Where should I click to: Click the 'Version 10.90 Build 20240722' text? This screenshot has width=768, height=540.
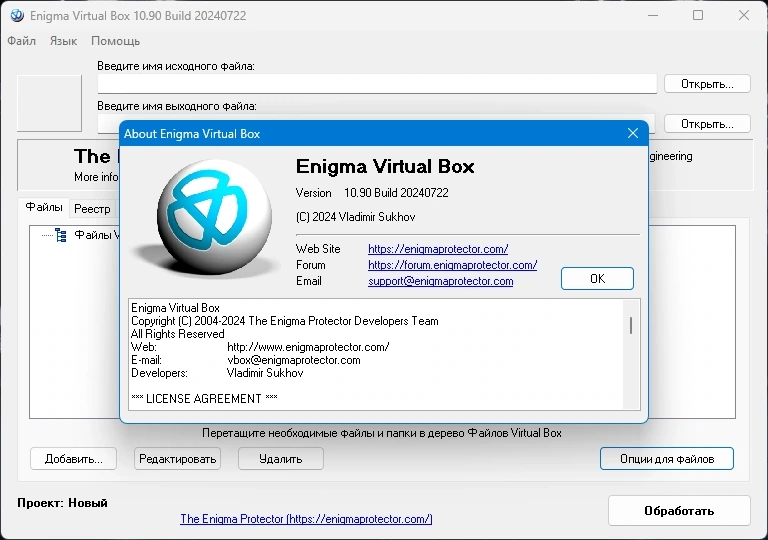pyautogui.click(x=372, y=193)
